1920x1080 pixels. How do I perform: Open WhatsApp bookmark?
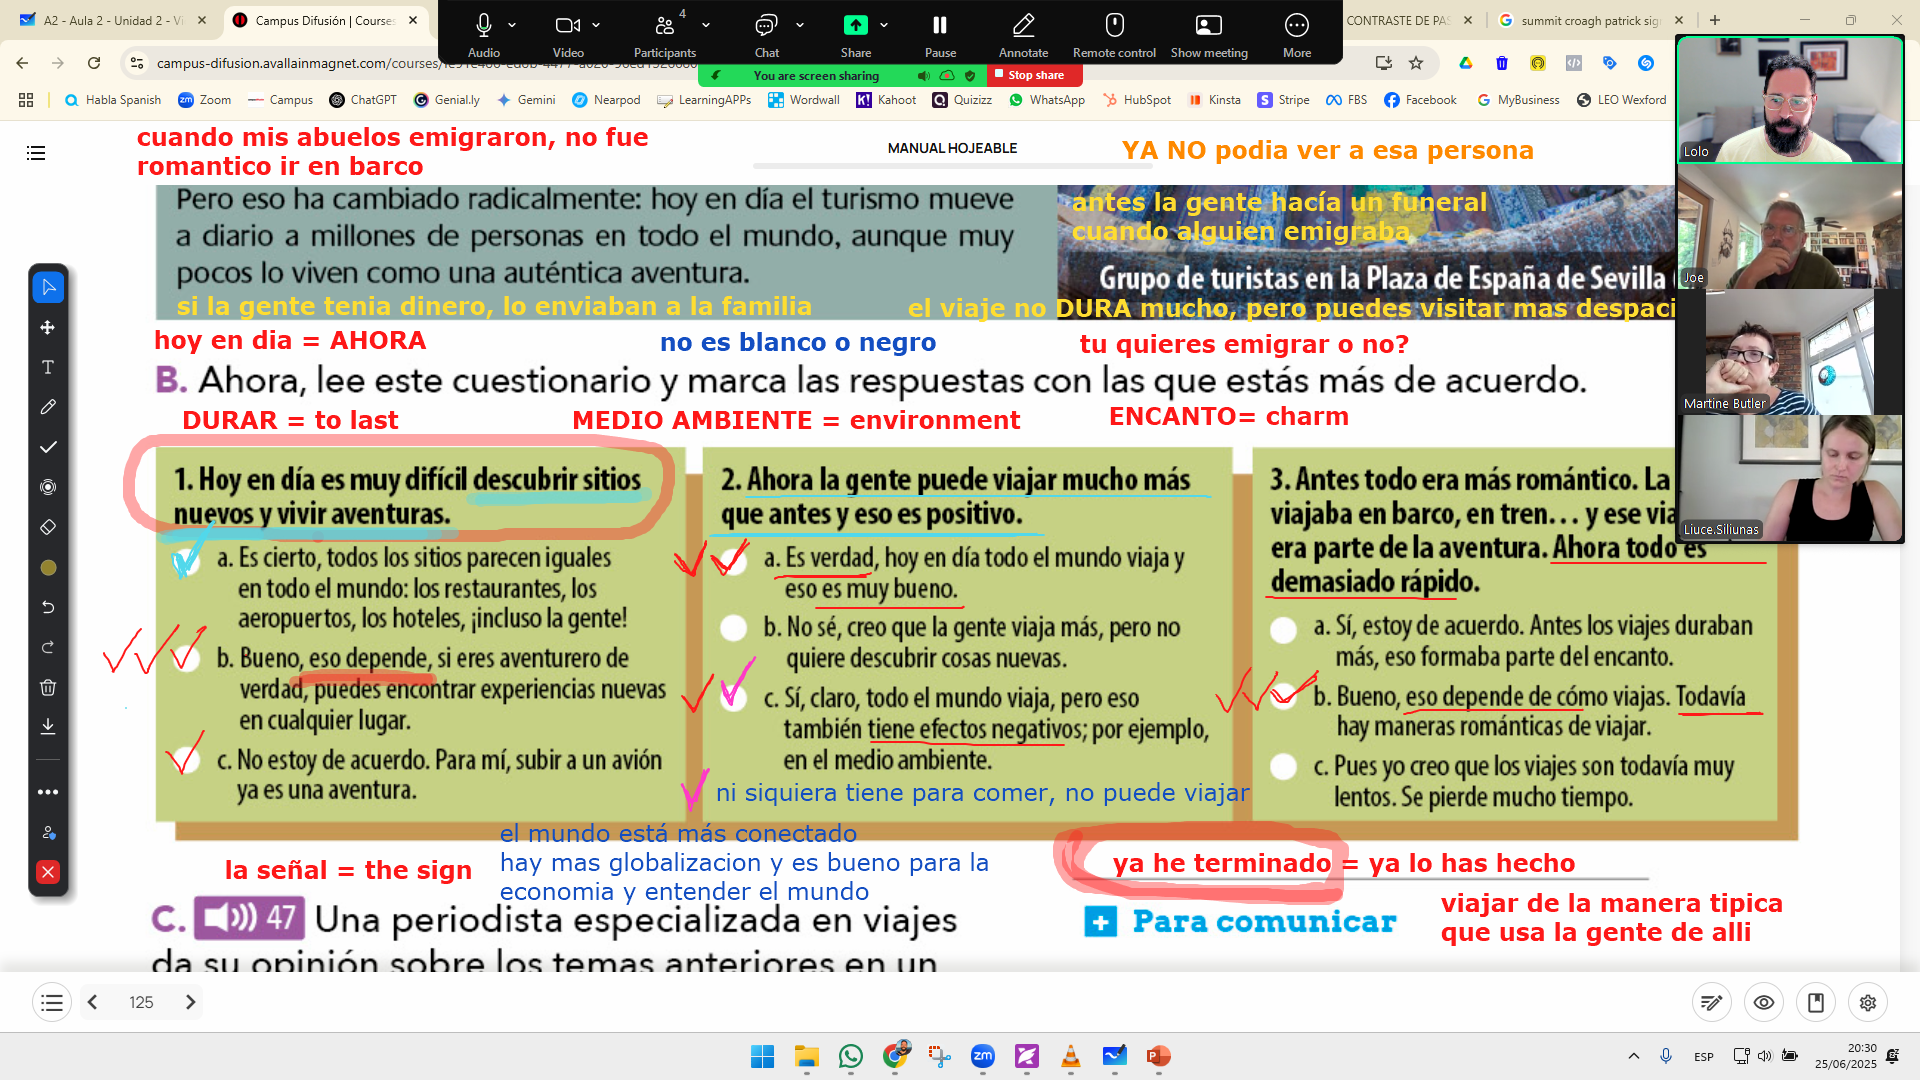pyautogui.click(x=1047, y=100)
